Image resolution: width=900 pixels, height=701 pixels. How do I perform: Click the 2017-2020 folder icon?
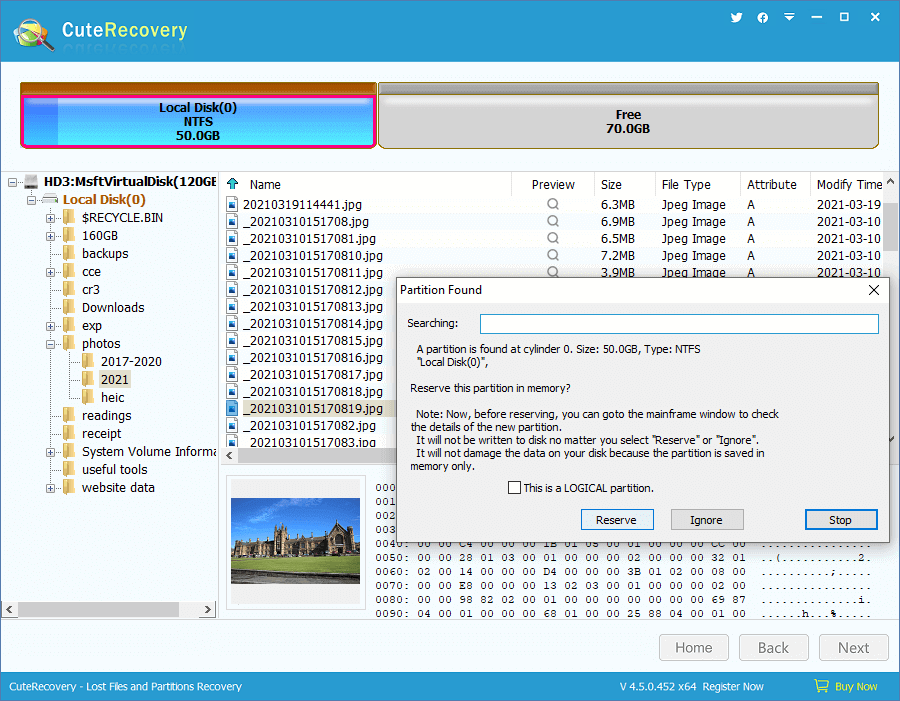point(88,361)
